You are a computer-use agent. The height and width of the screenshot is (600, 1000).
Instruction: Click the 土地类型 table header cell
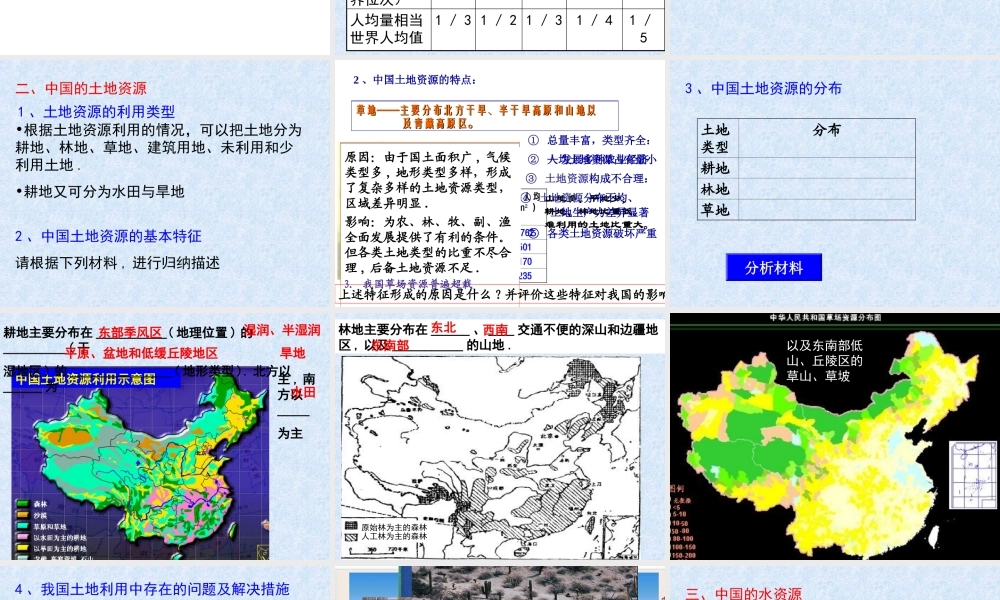tap(717, 138)
